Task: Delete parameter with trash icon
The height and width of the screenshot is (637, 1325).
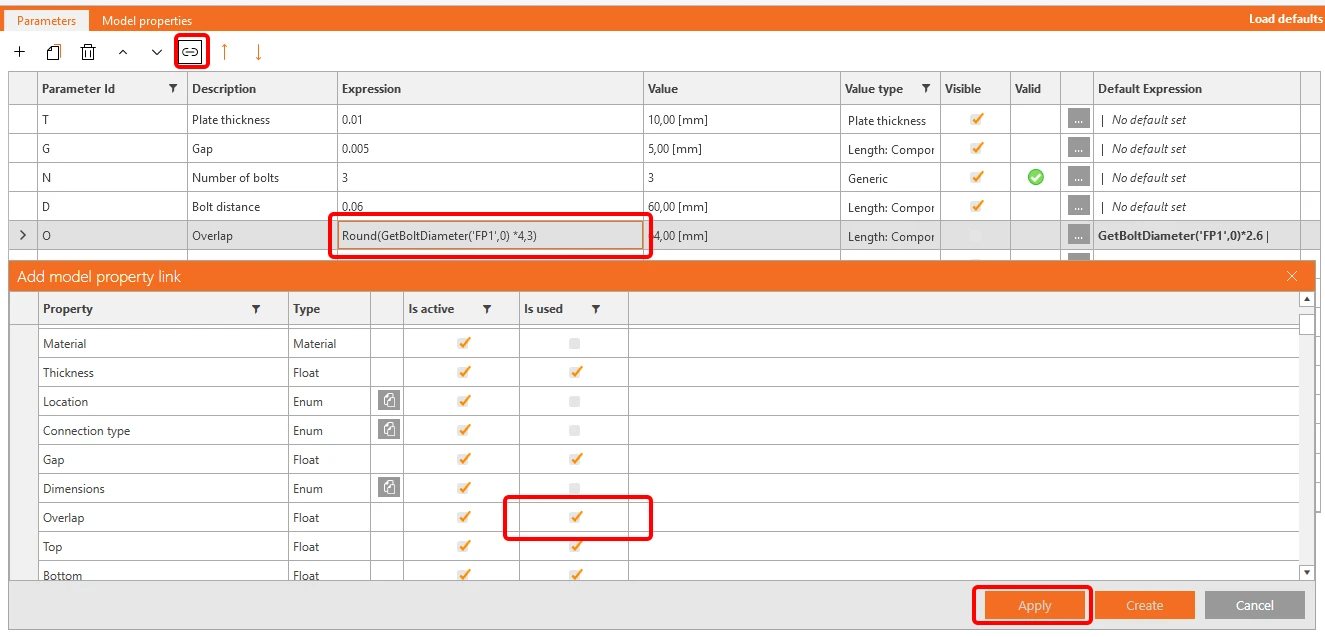Action: point(88,52)
